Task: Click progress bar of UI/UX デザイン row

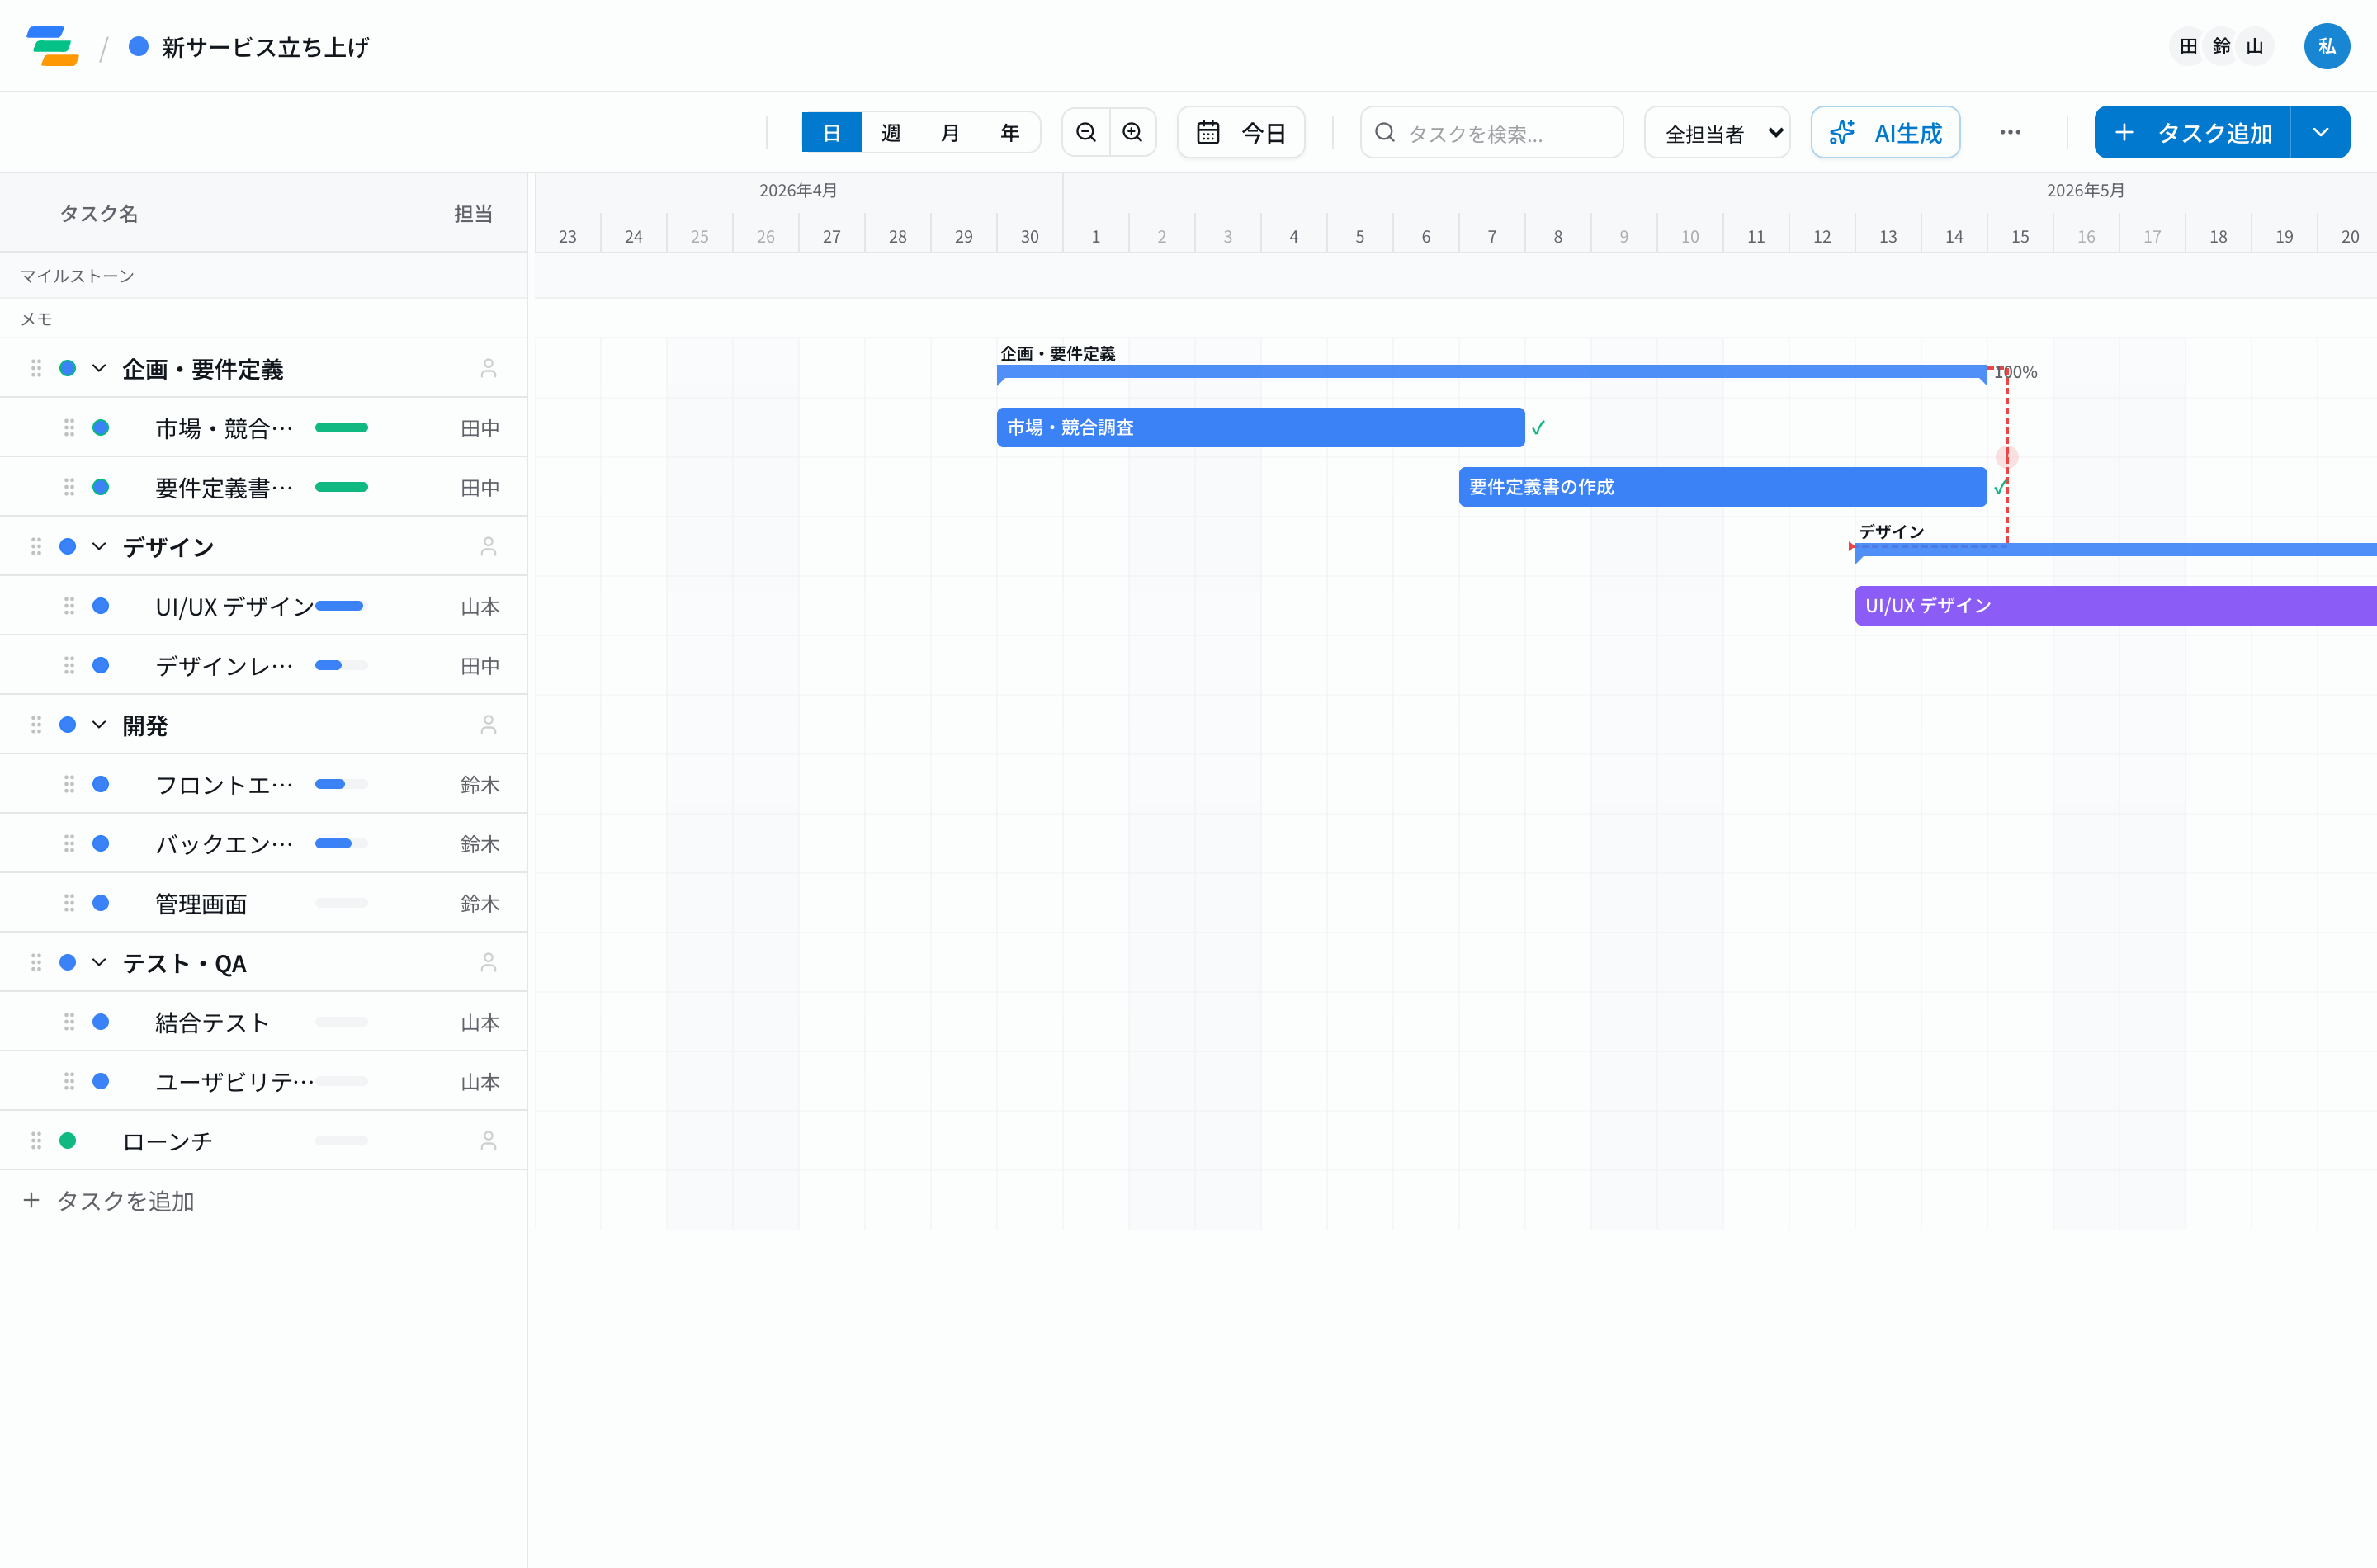Action: [x=341, y=606]
